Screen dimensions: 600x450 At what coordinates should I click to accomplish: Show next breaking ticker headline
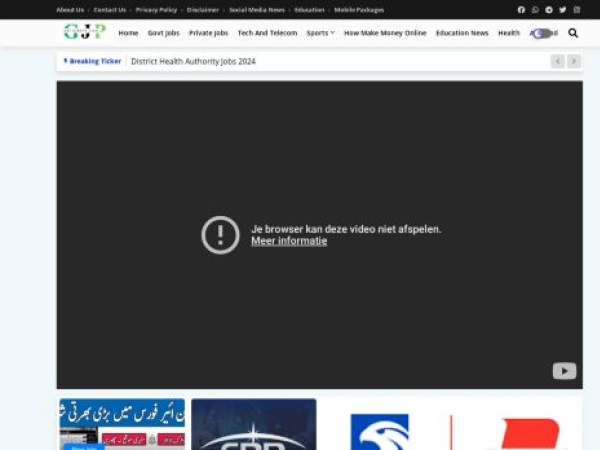pyautogui.click(x=574, y=61)
